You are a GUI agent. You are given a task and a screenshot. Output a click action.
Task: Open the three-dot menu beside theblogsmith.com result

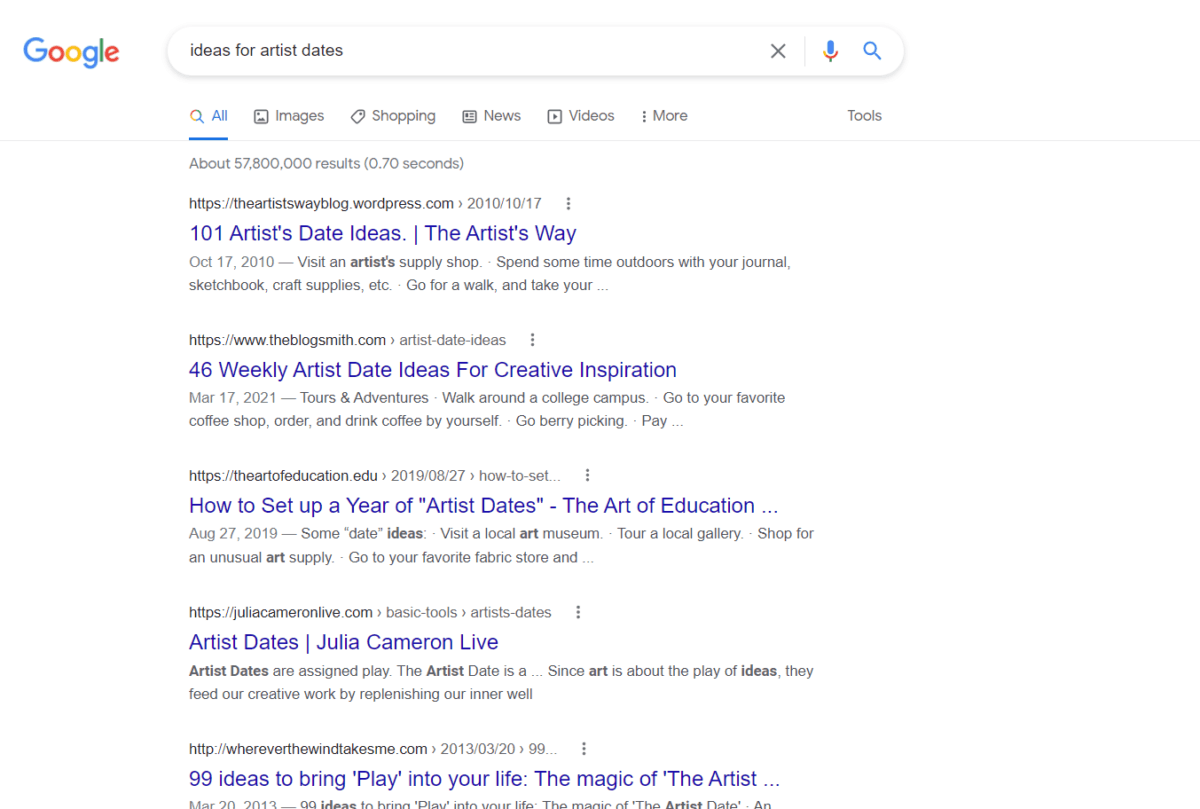(532, 339)
